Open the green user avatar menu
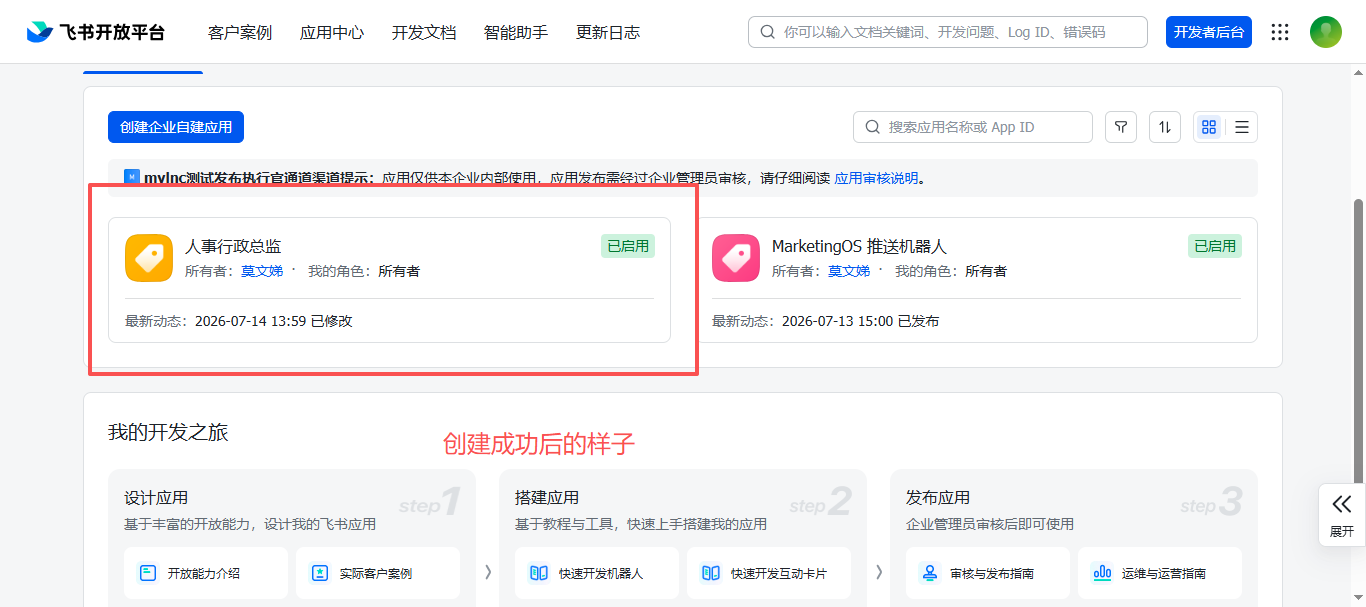The height and width of the screenshot is (607, 1366). pos(1326,32)
